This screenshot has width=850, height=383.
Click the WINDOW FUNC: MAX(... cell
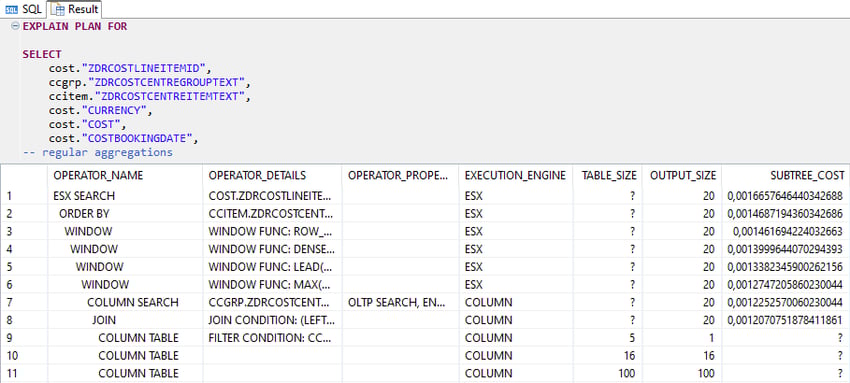269,284
